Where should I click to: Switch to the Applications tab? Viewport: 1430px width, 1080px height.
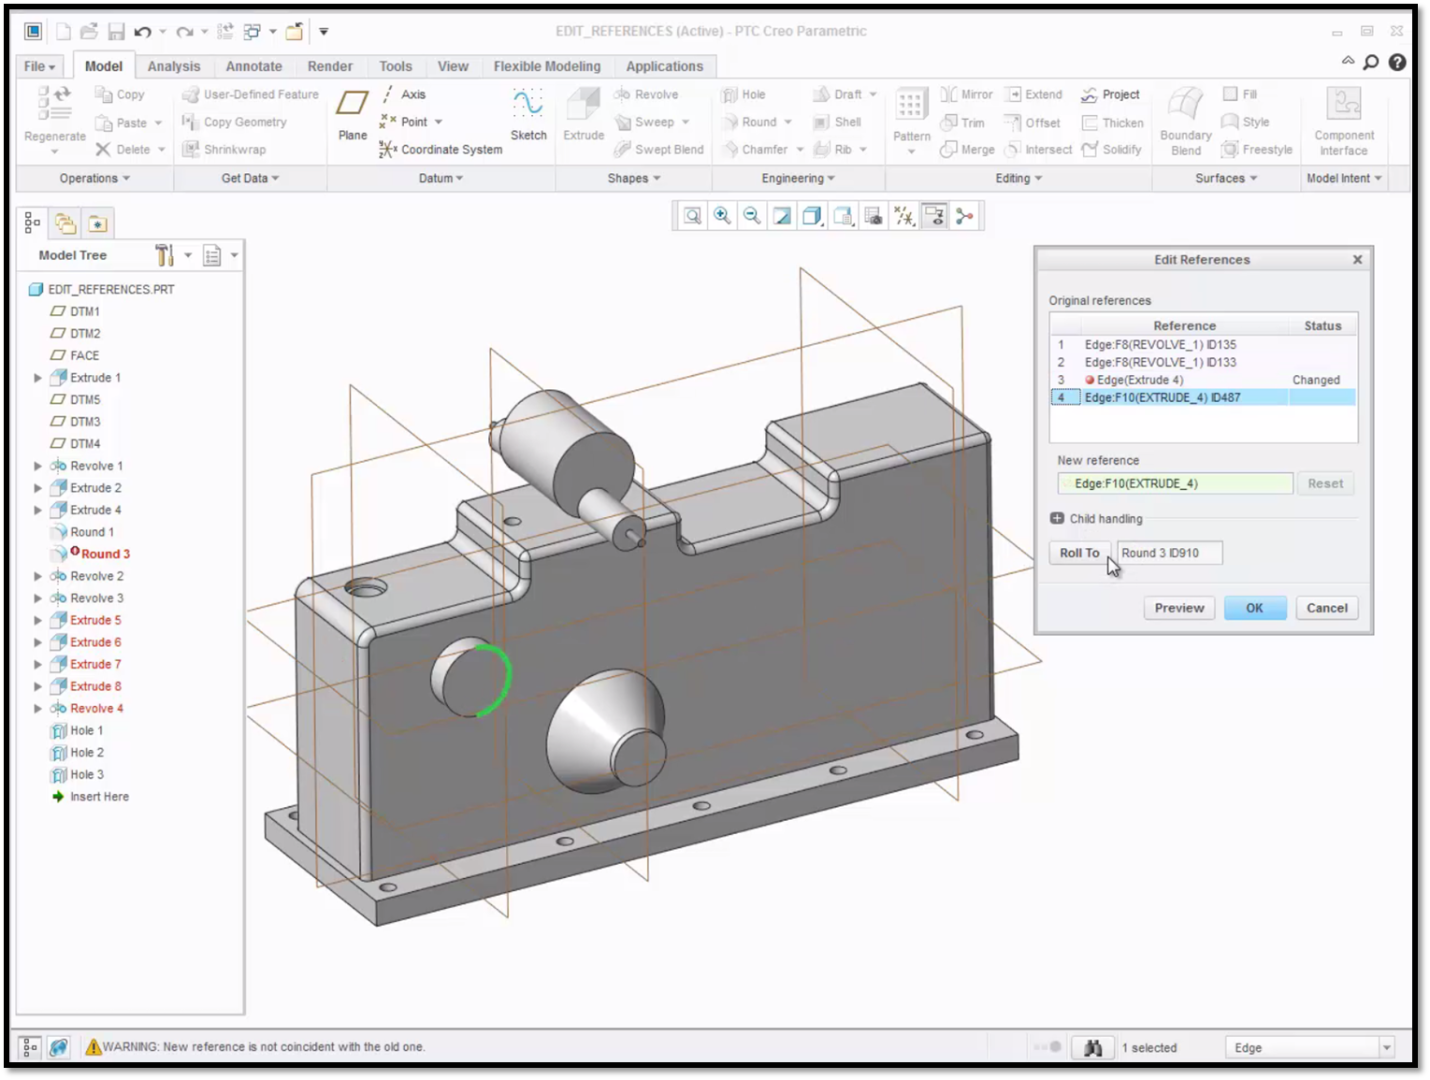(665, 66)
